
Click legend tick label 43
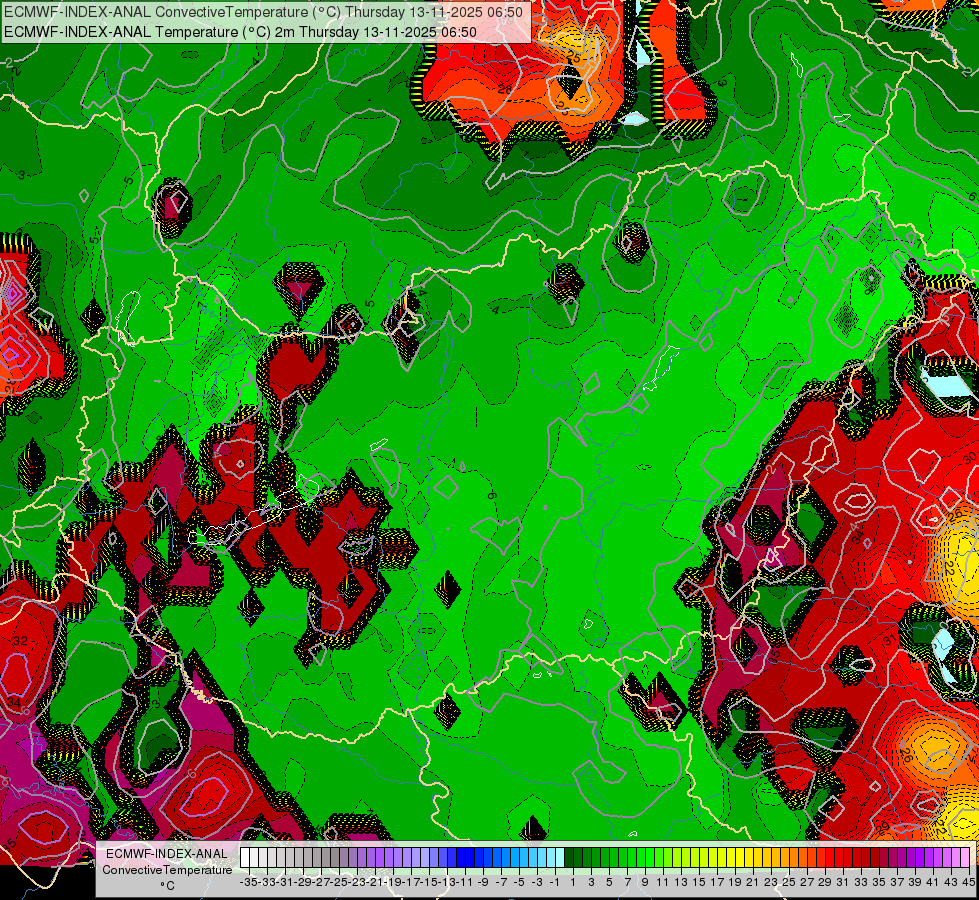click(x=951, y=882)
